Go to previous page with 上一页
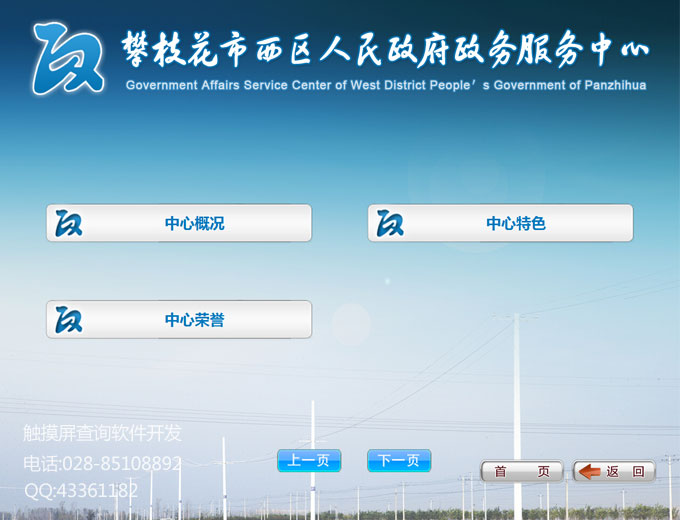680x520 pixels. (309, 461)
